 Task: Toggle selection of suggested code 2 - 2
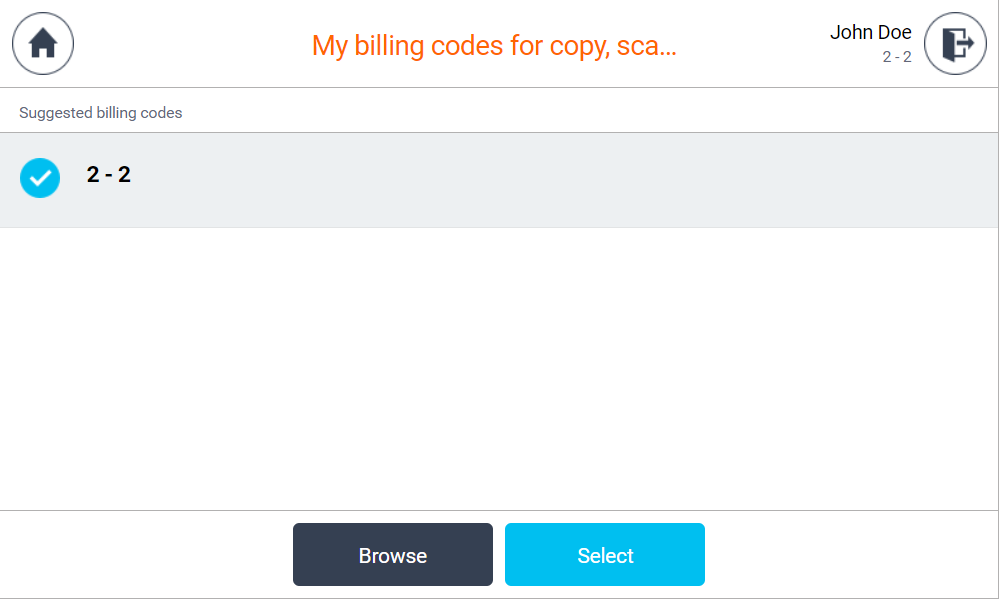click(x=40, y=178)
